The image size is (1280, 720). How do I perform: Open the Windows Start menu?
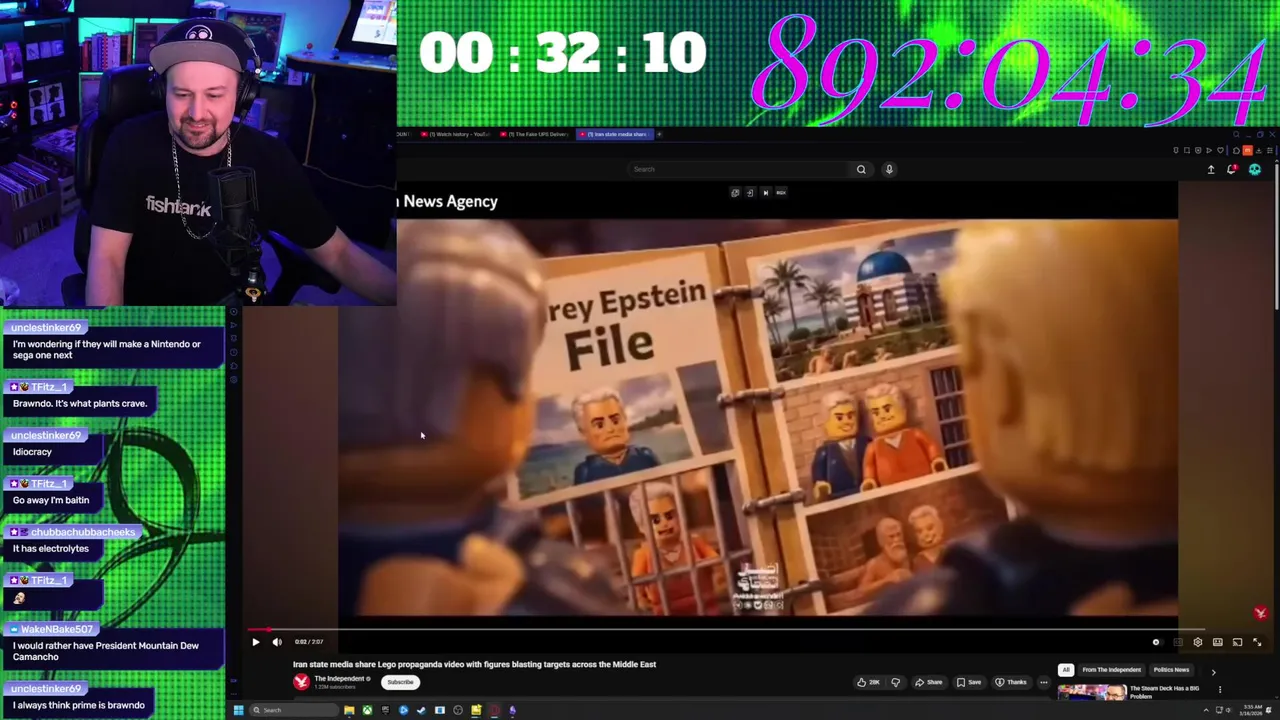(x=238, y=710)
